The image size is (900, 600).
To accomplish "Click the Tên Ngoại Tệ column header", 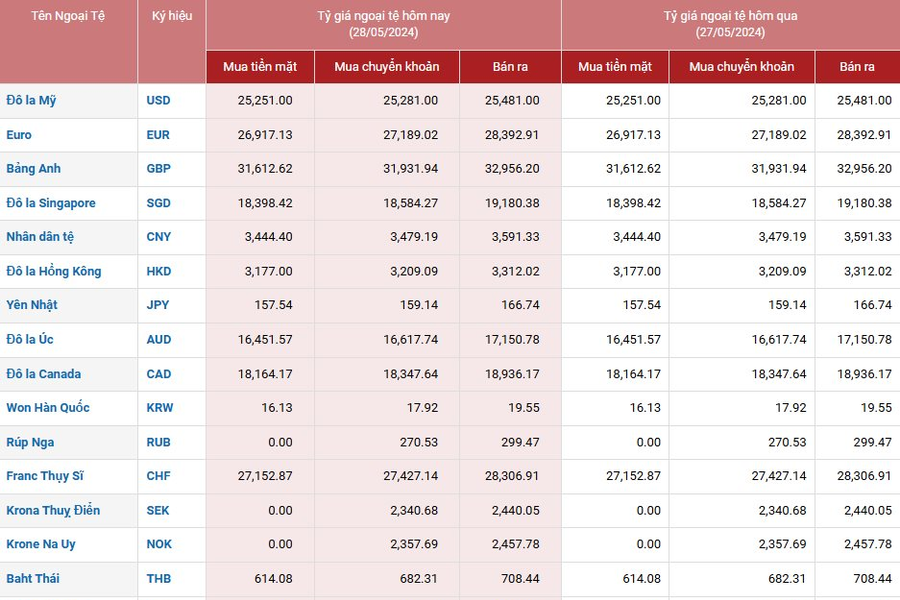I will (x=68, y=16).
